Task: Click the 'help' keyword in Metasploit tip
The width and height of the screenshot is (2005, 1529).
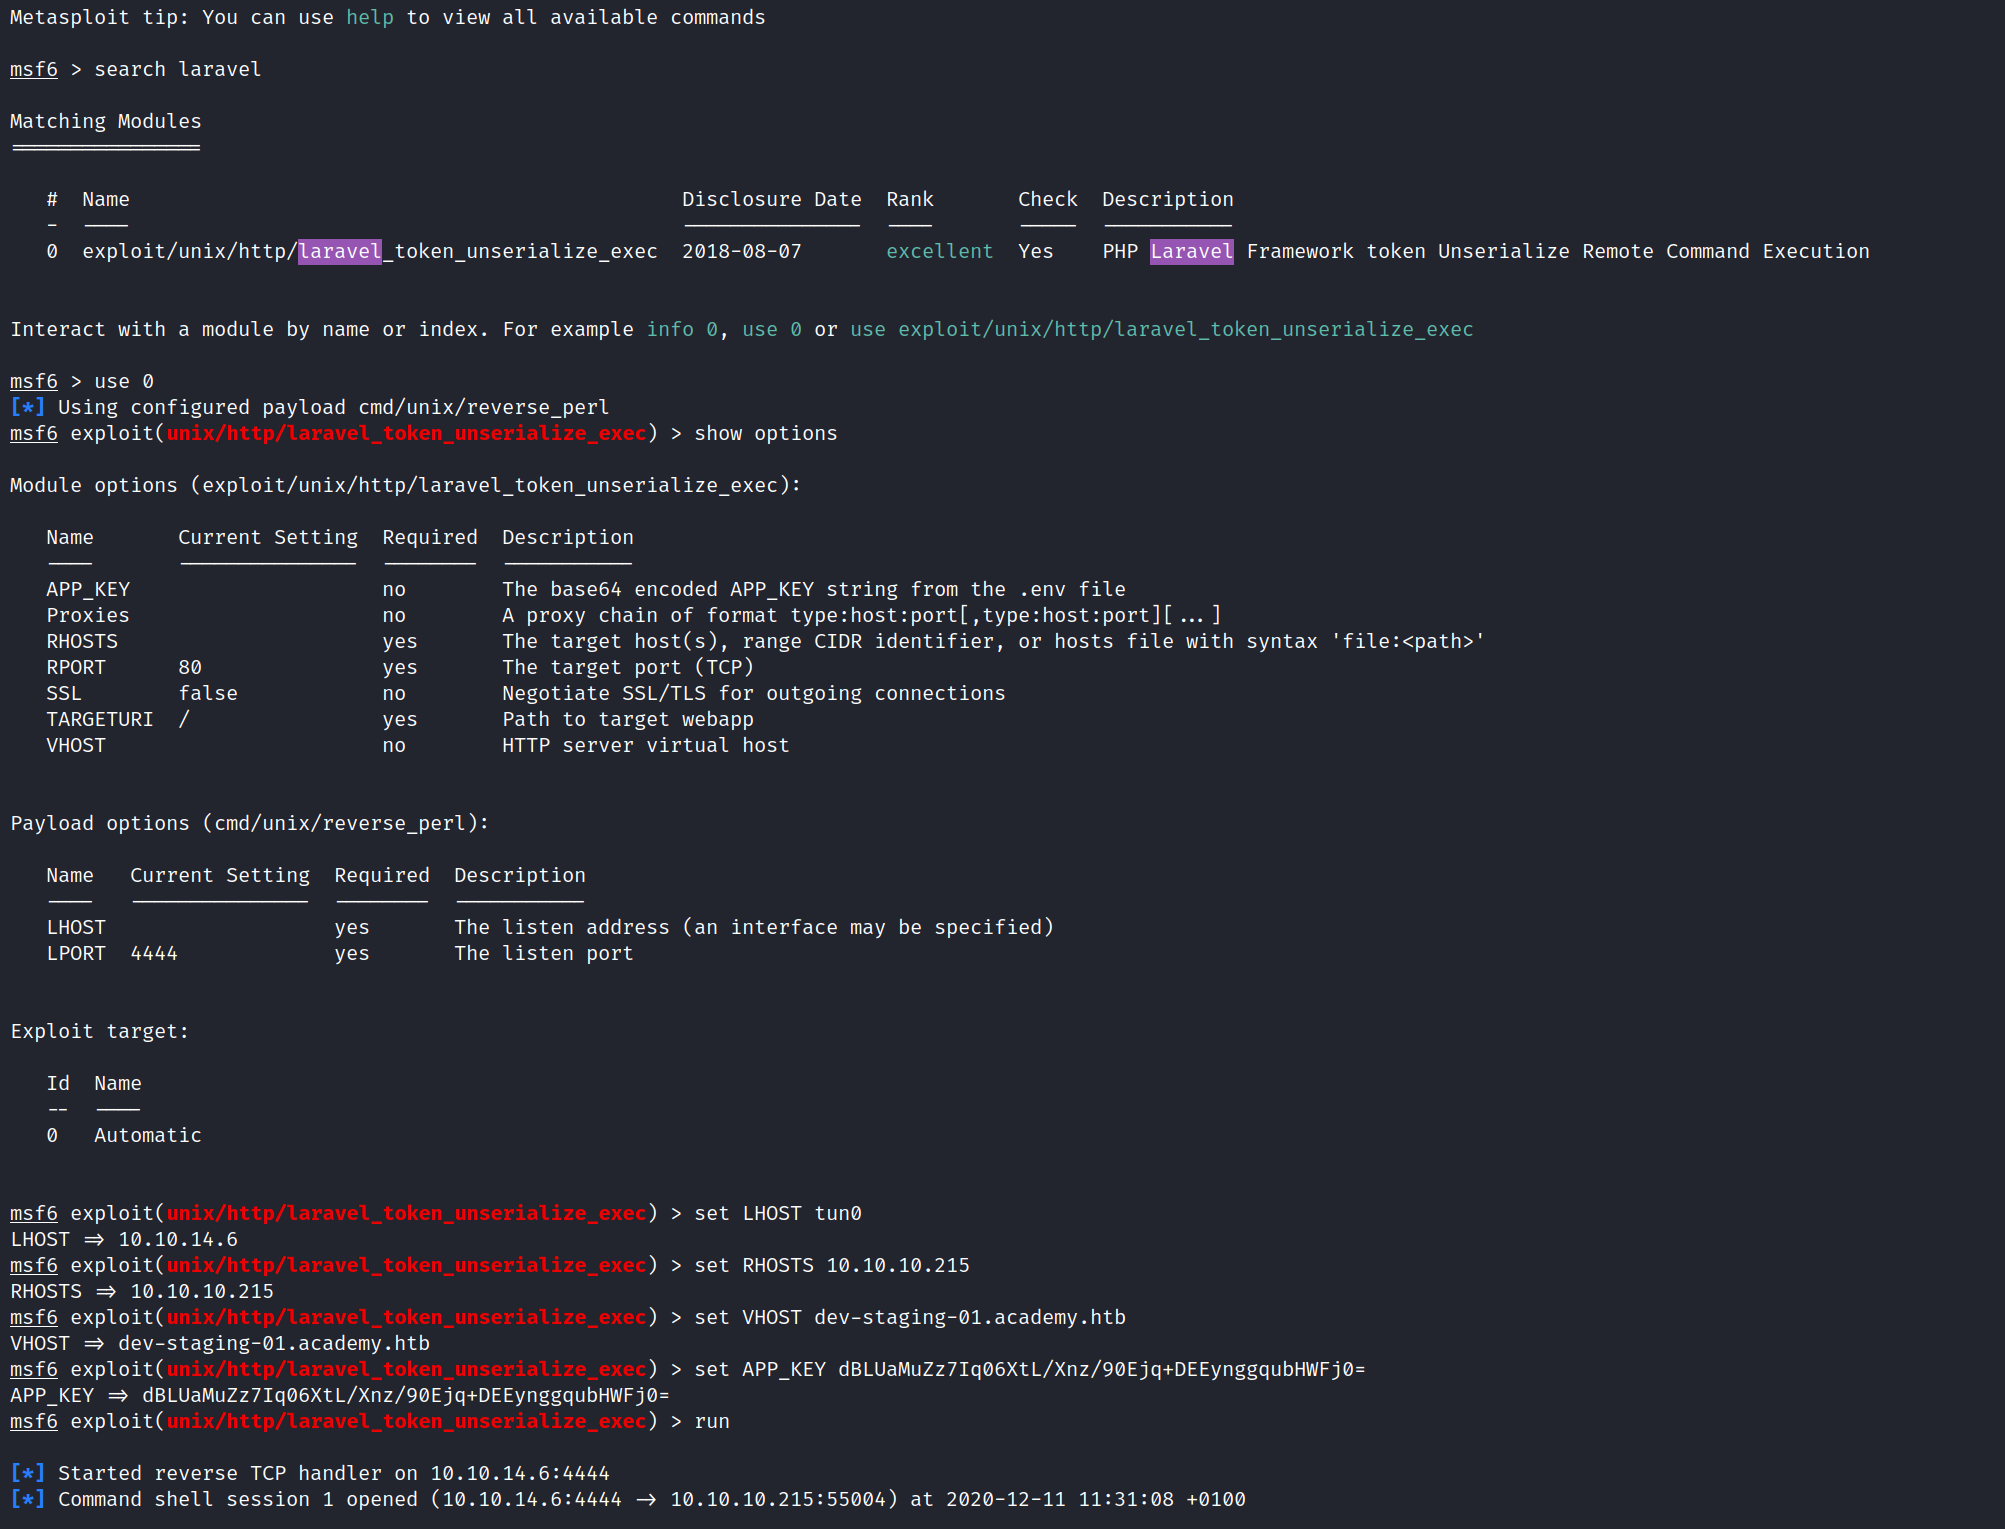Action: click(369, 17)
